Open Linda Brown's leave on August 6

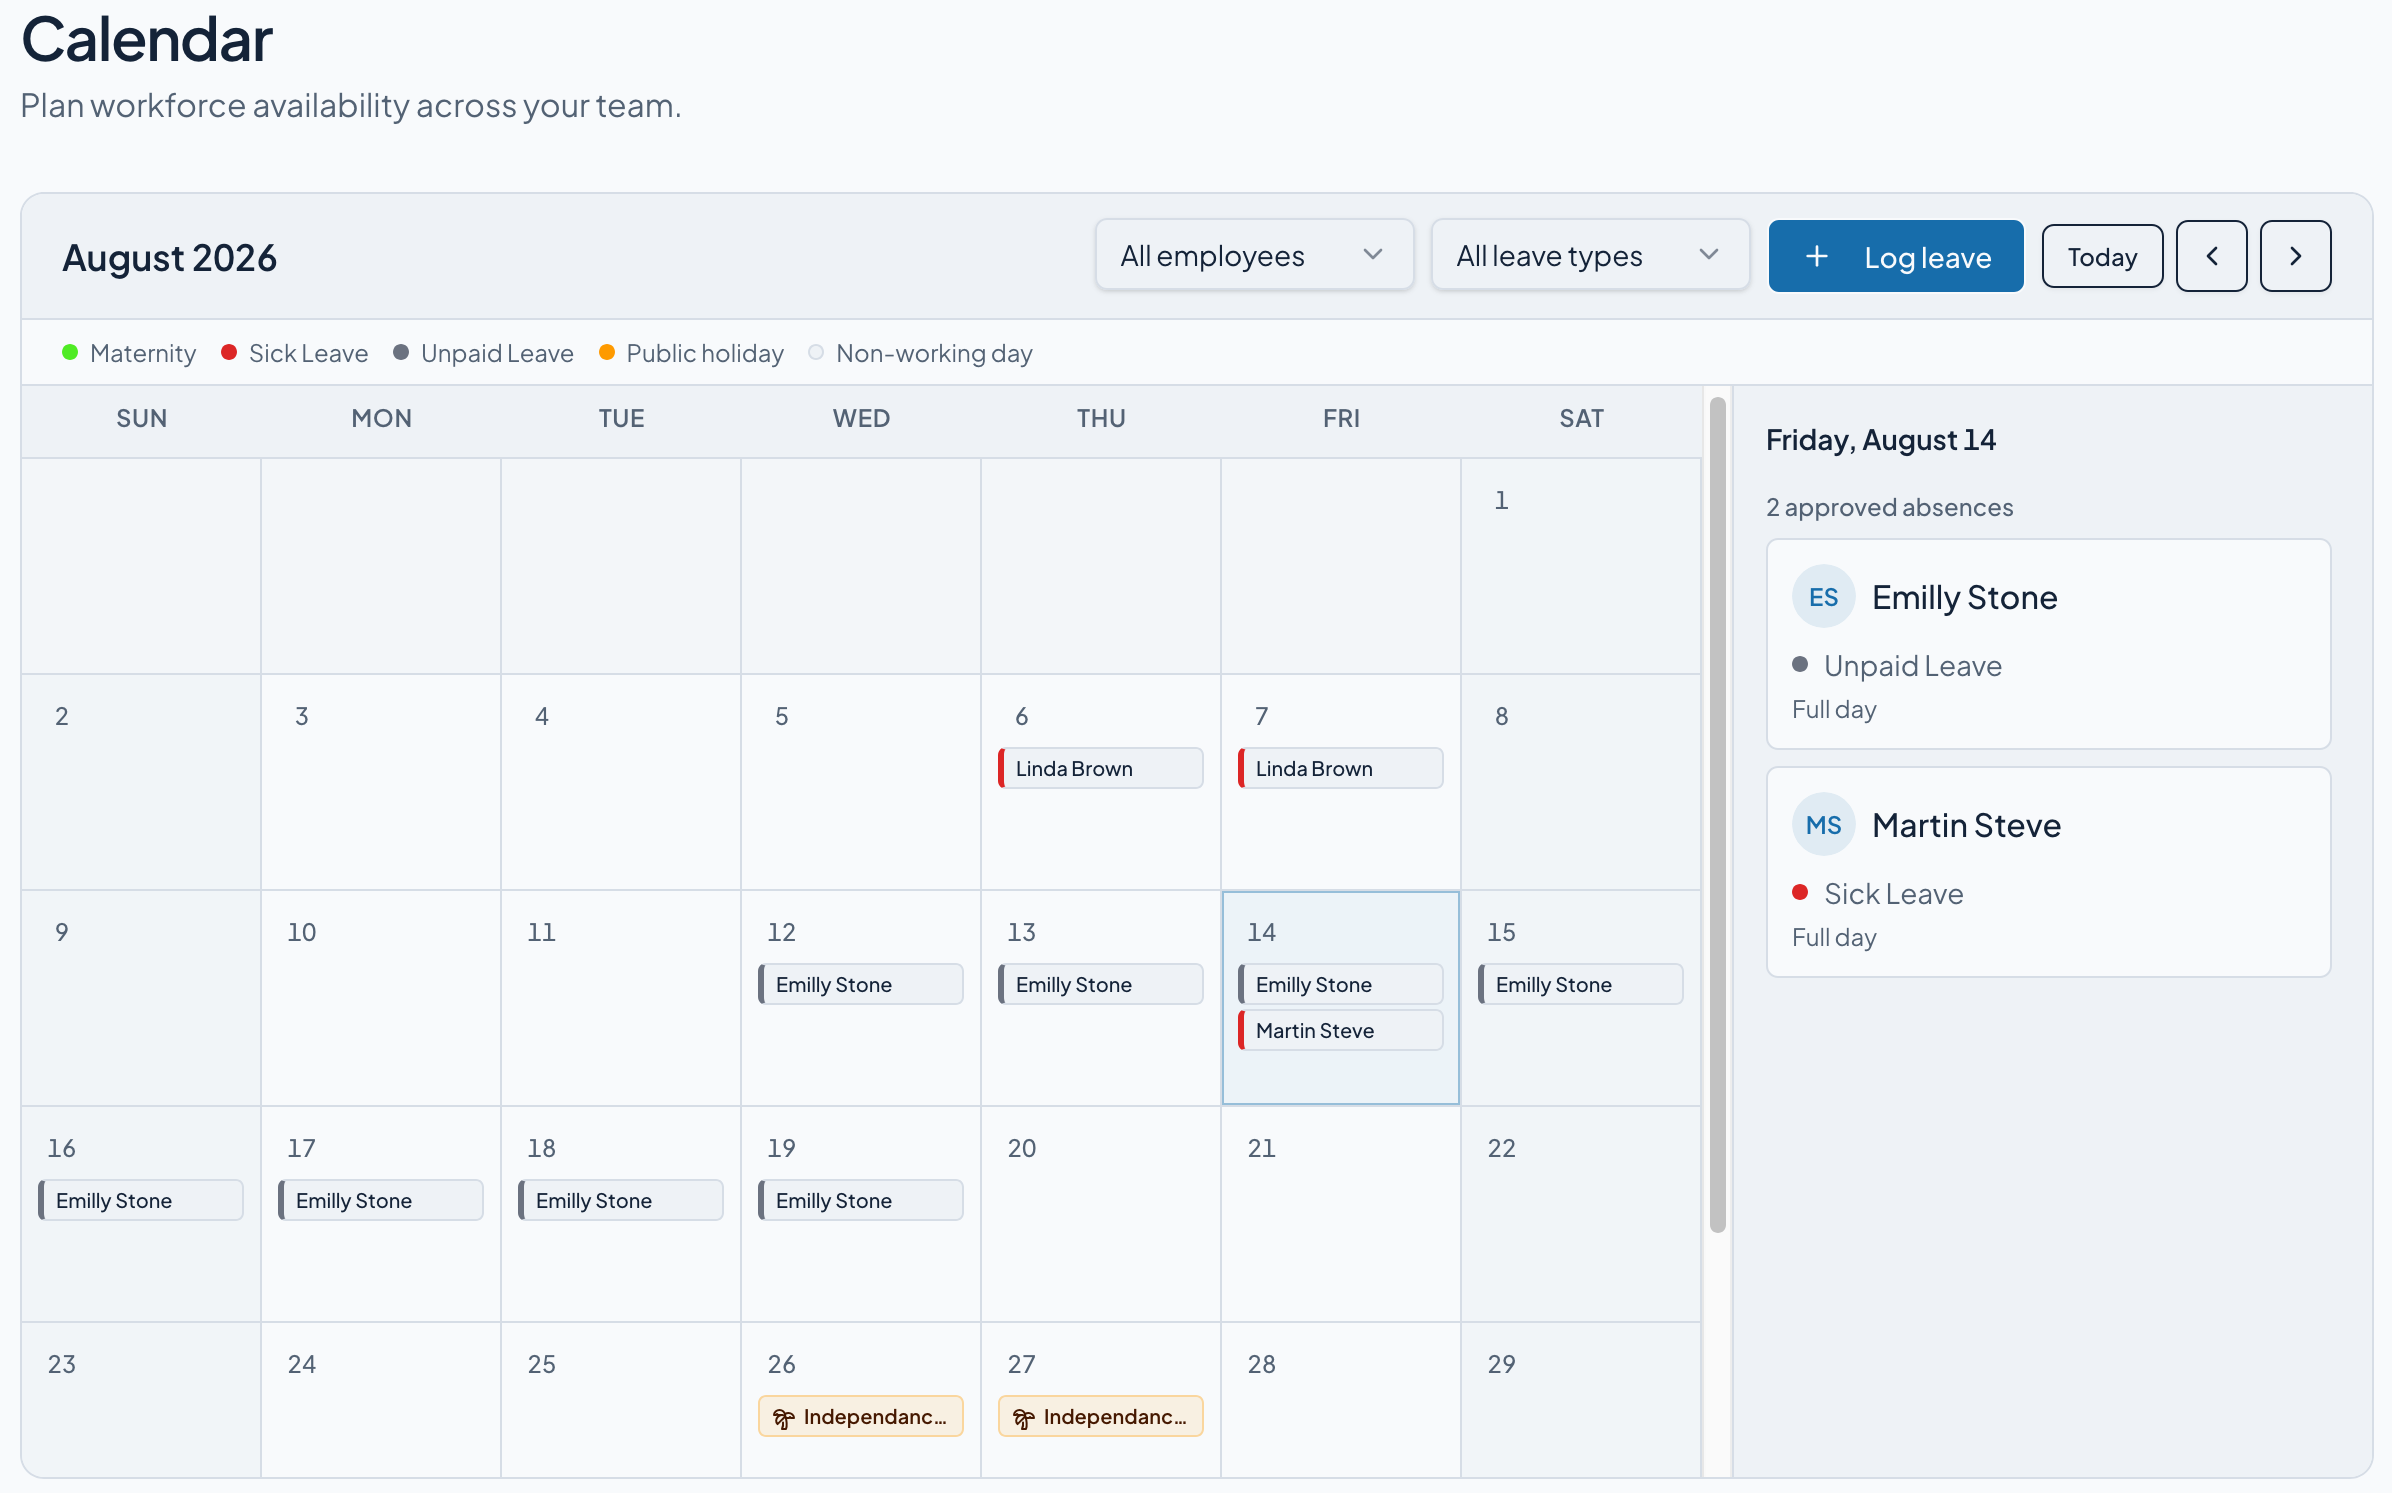tap(1100, 768)
